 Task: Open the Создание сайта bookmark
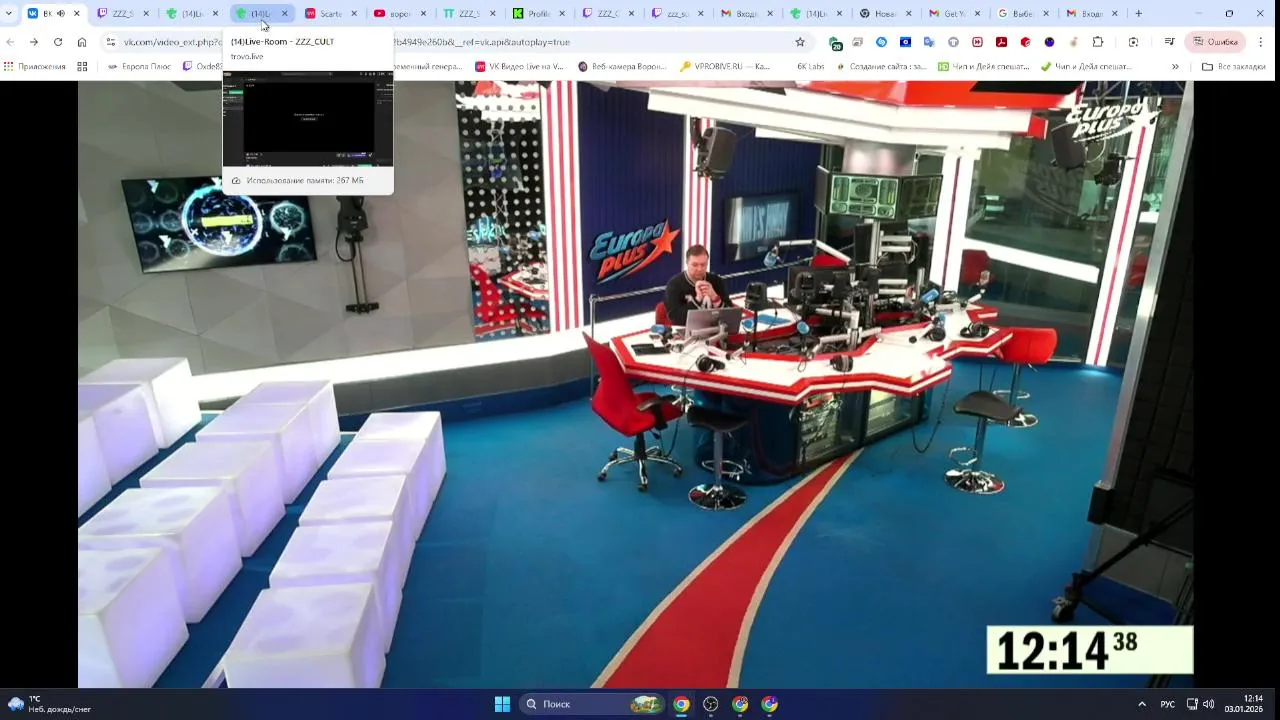coord(881,66)
